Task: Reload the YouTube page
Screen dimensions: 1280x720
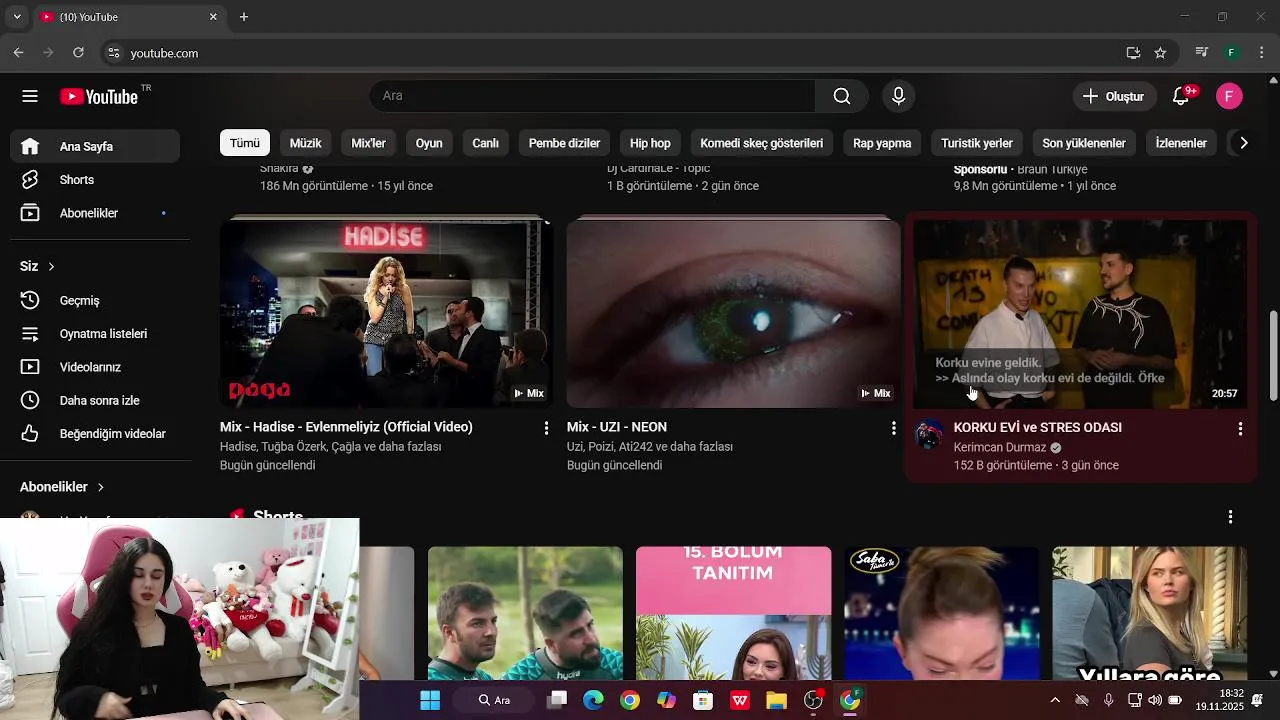Action: [78, 53]
